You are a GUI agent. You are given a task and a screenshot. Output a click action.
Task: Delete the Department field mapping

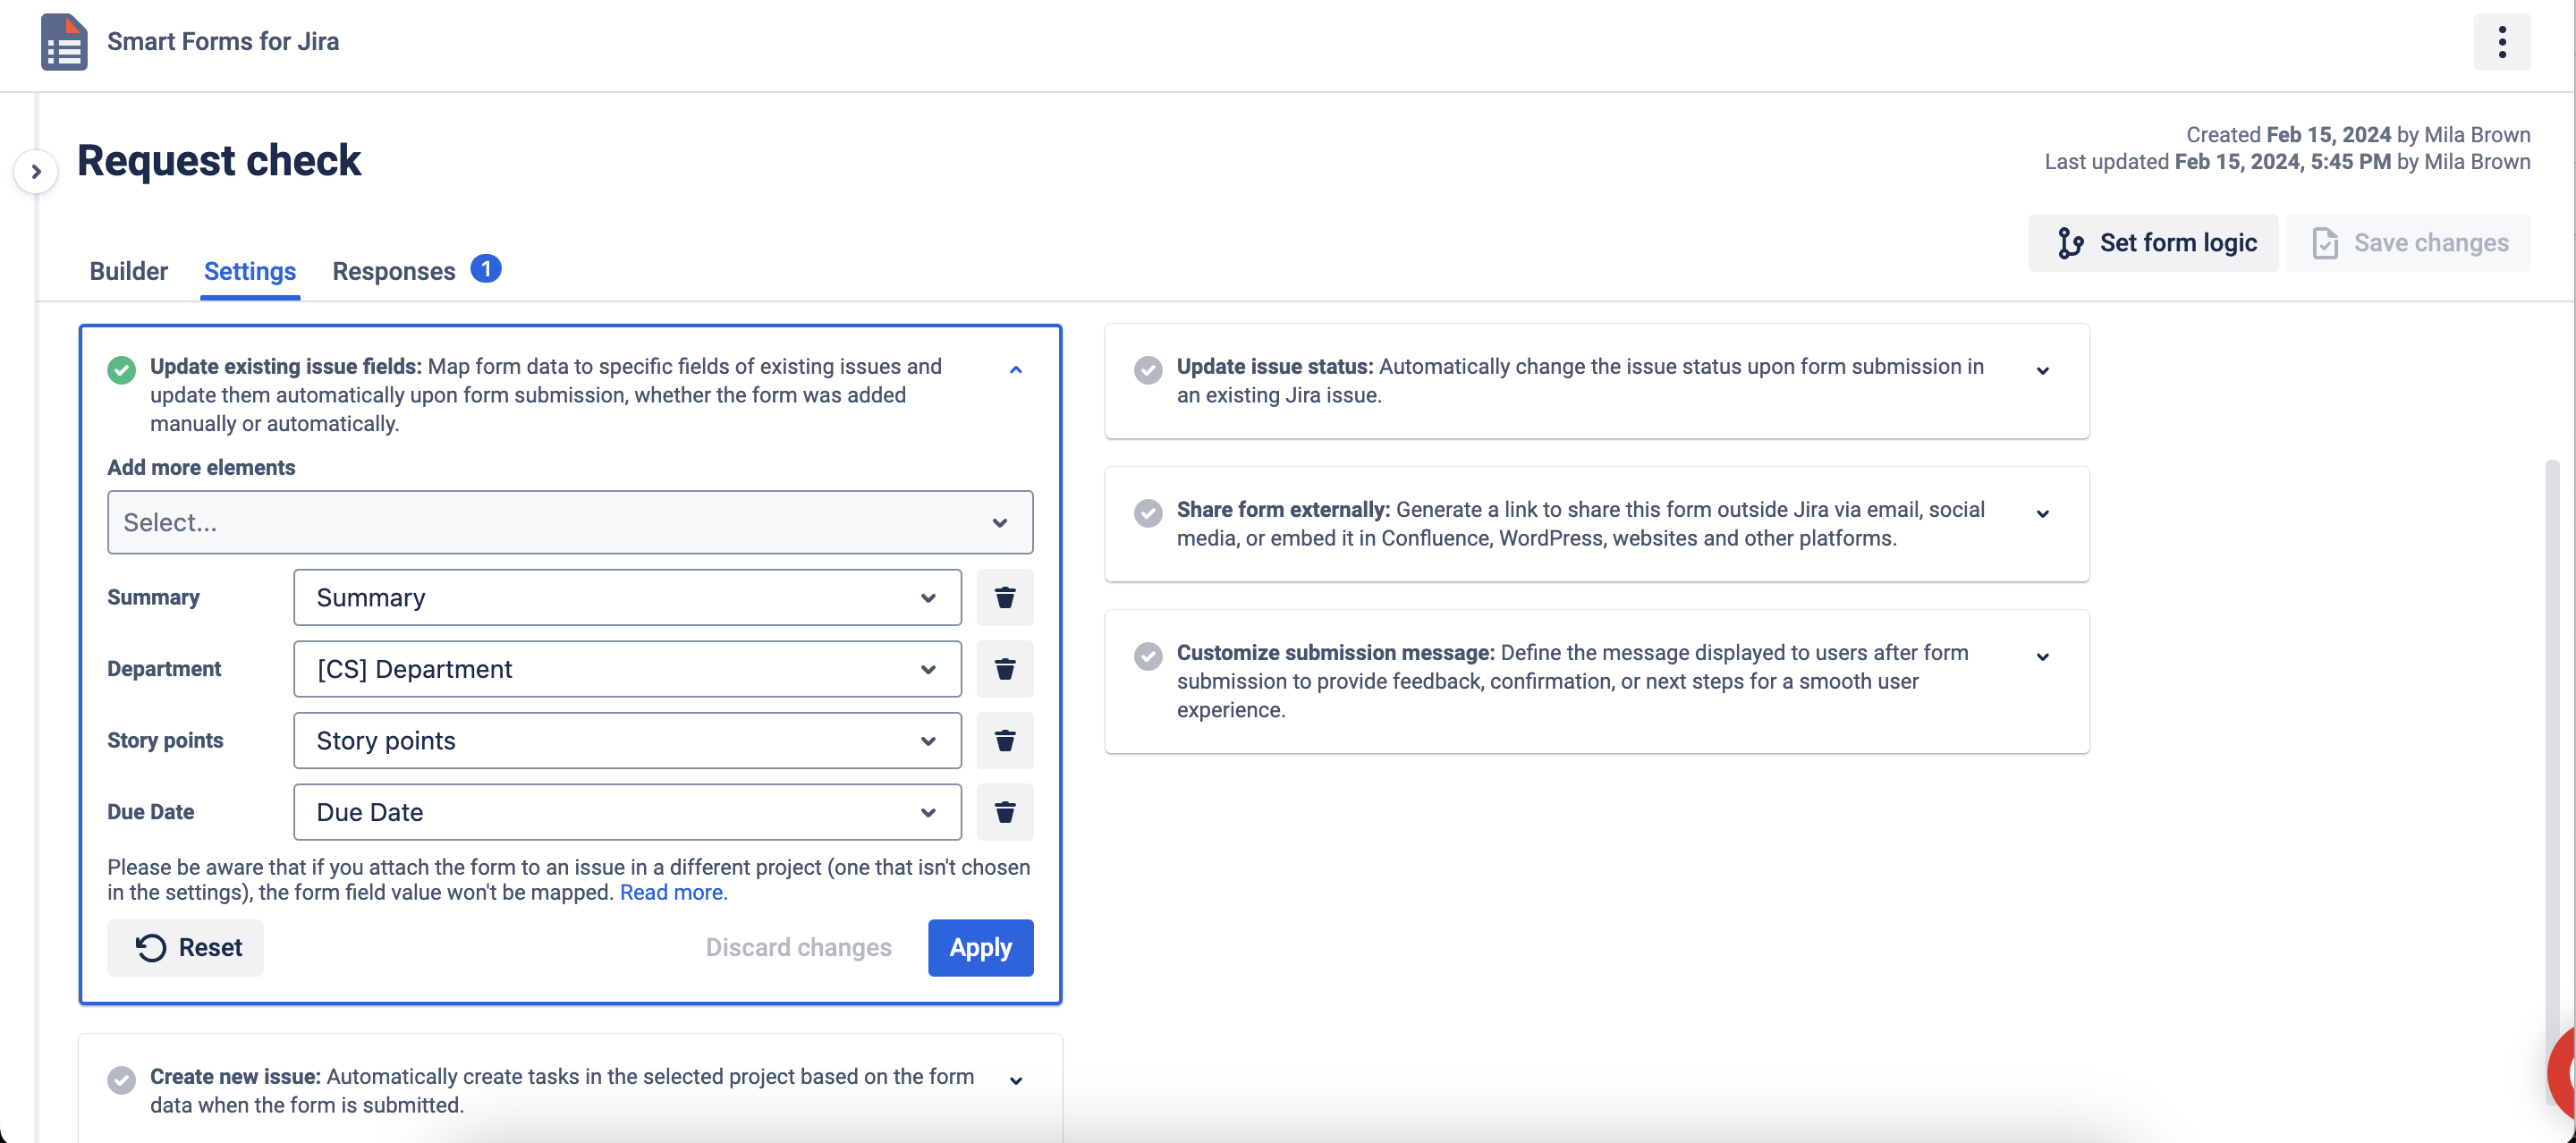point(1004,669)
